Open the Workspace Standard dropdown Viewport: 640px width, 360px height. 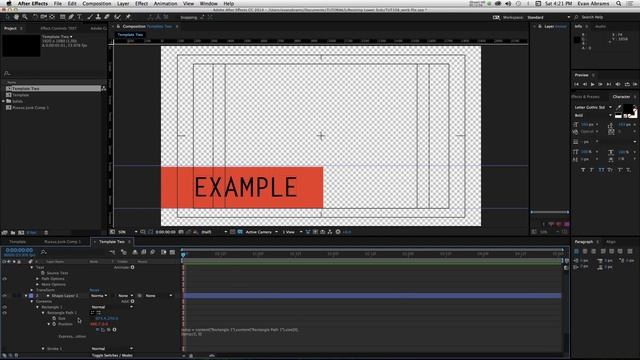[x=548, y=18]
